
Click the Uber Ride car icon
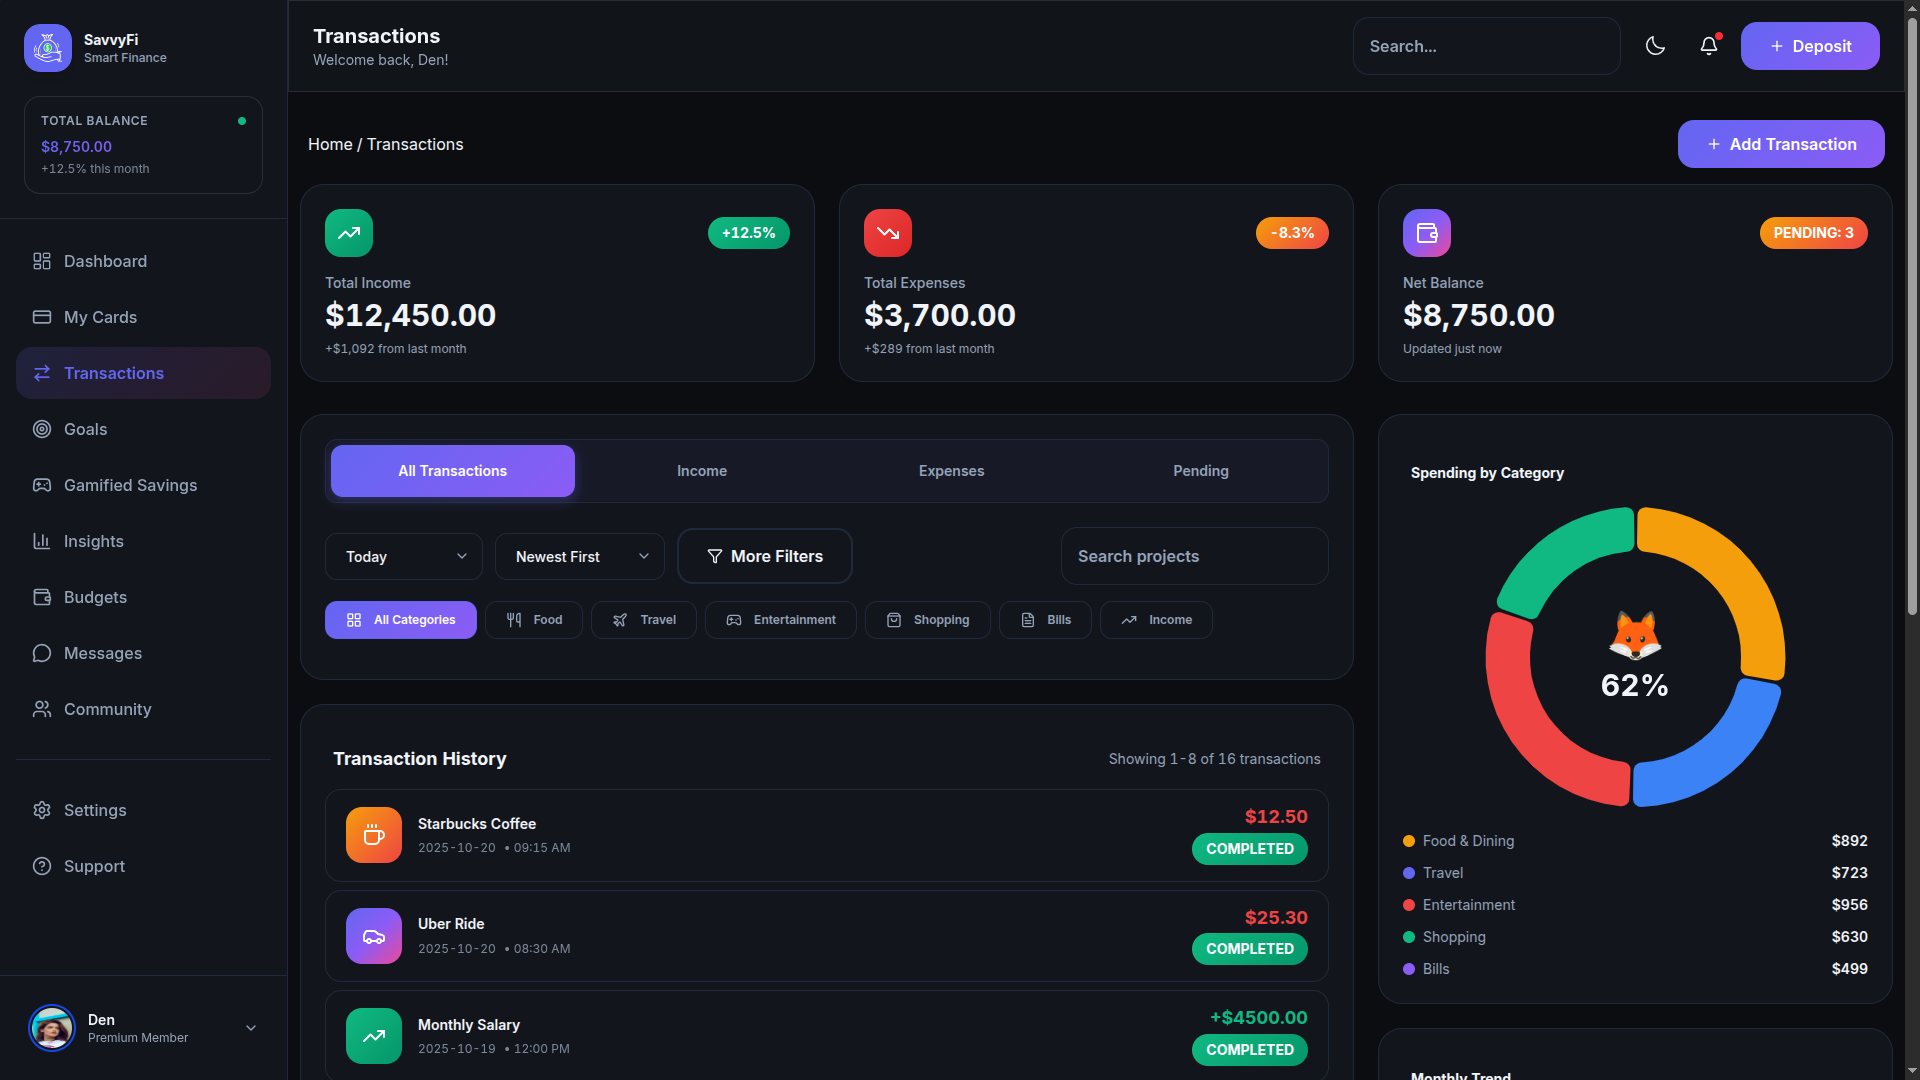374,936
